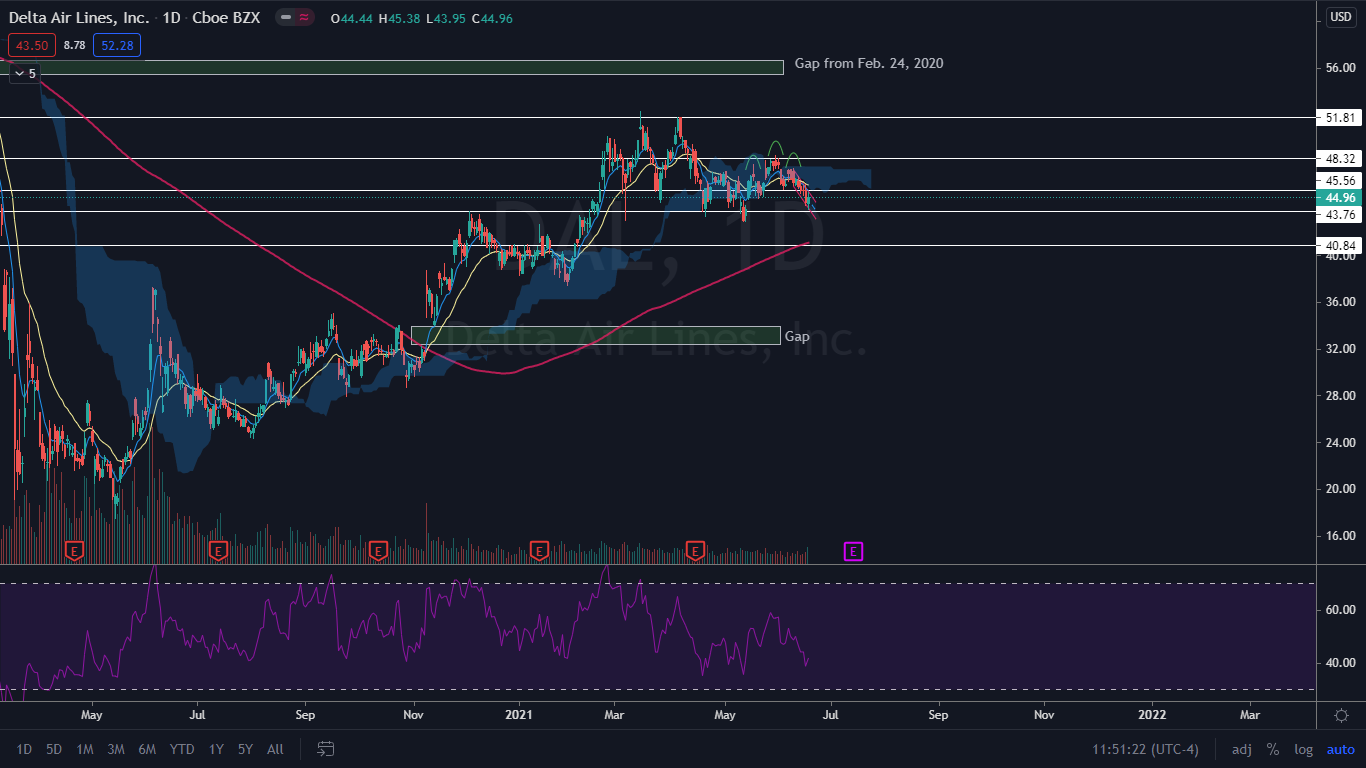Viewport: 1366px width, 768px height.
Task: Toggle the grey dash pill next to Cboe BZX
Action: (x=286, y=17)
